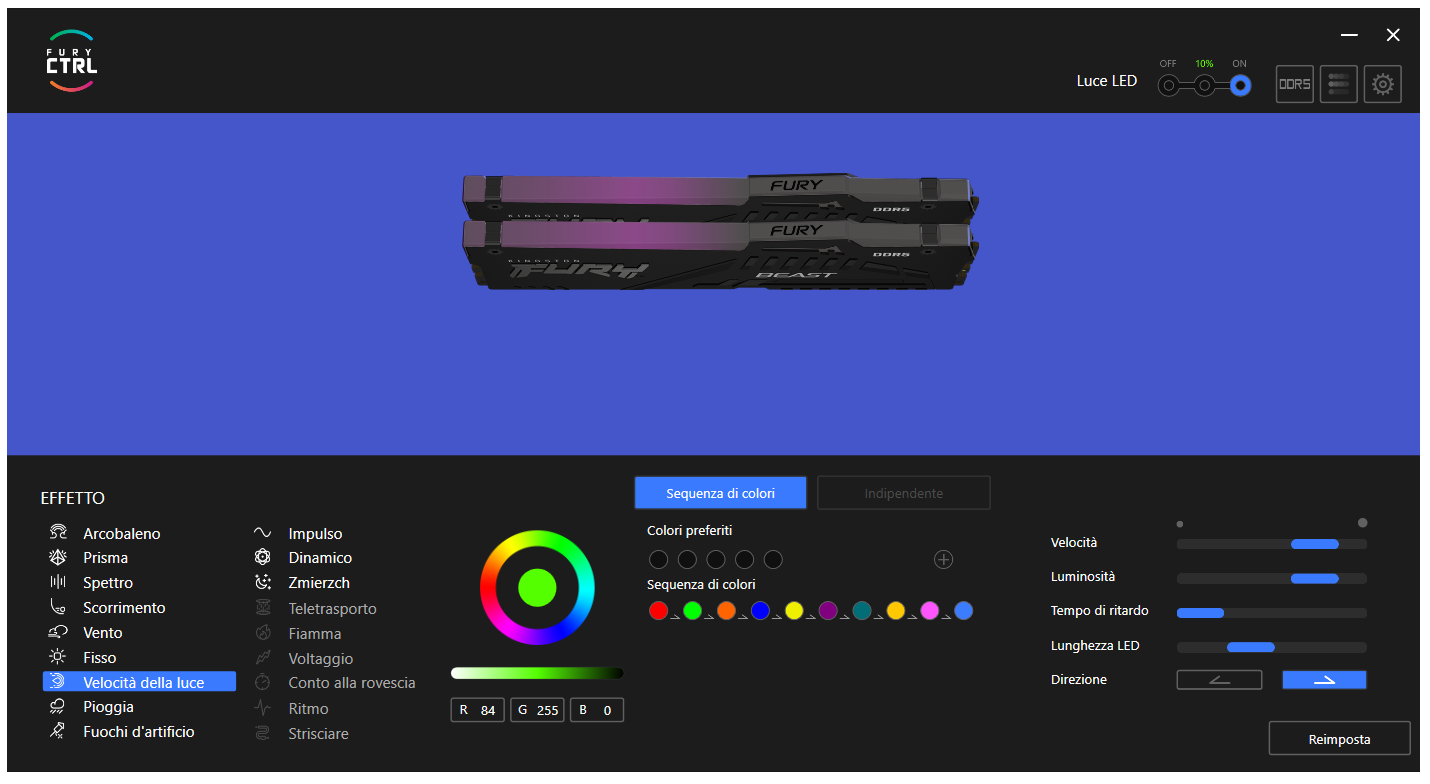Click the G value input field
The width and height of the screenshot is (1430, 784).
pyautogui.click(x=538, y=710)
